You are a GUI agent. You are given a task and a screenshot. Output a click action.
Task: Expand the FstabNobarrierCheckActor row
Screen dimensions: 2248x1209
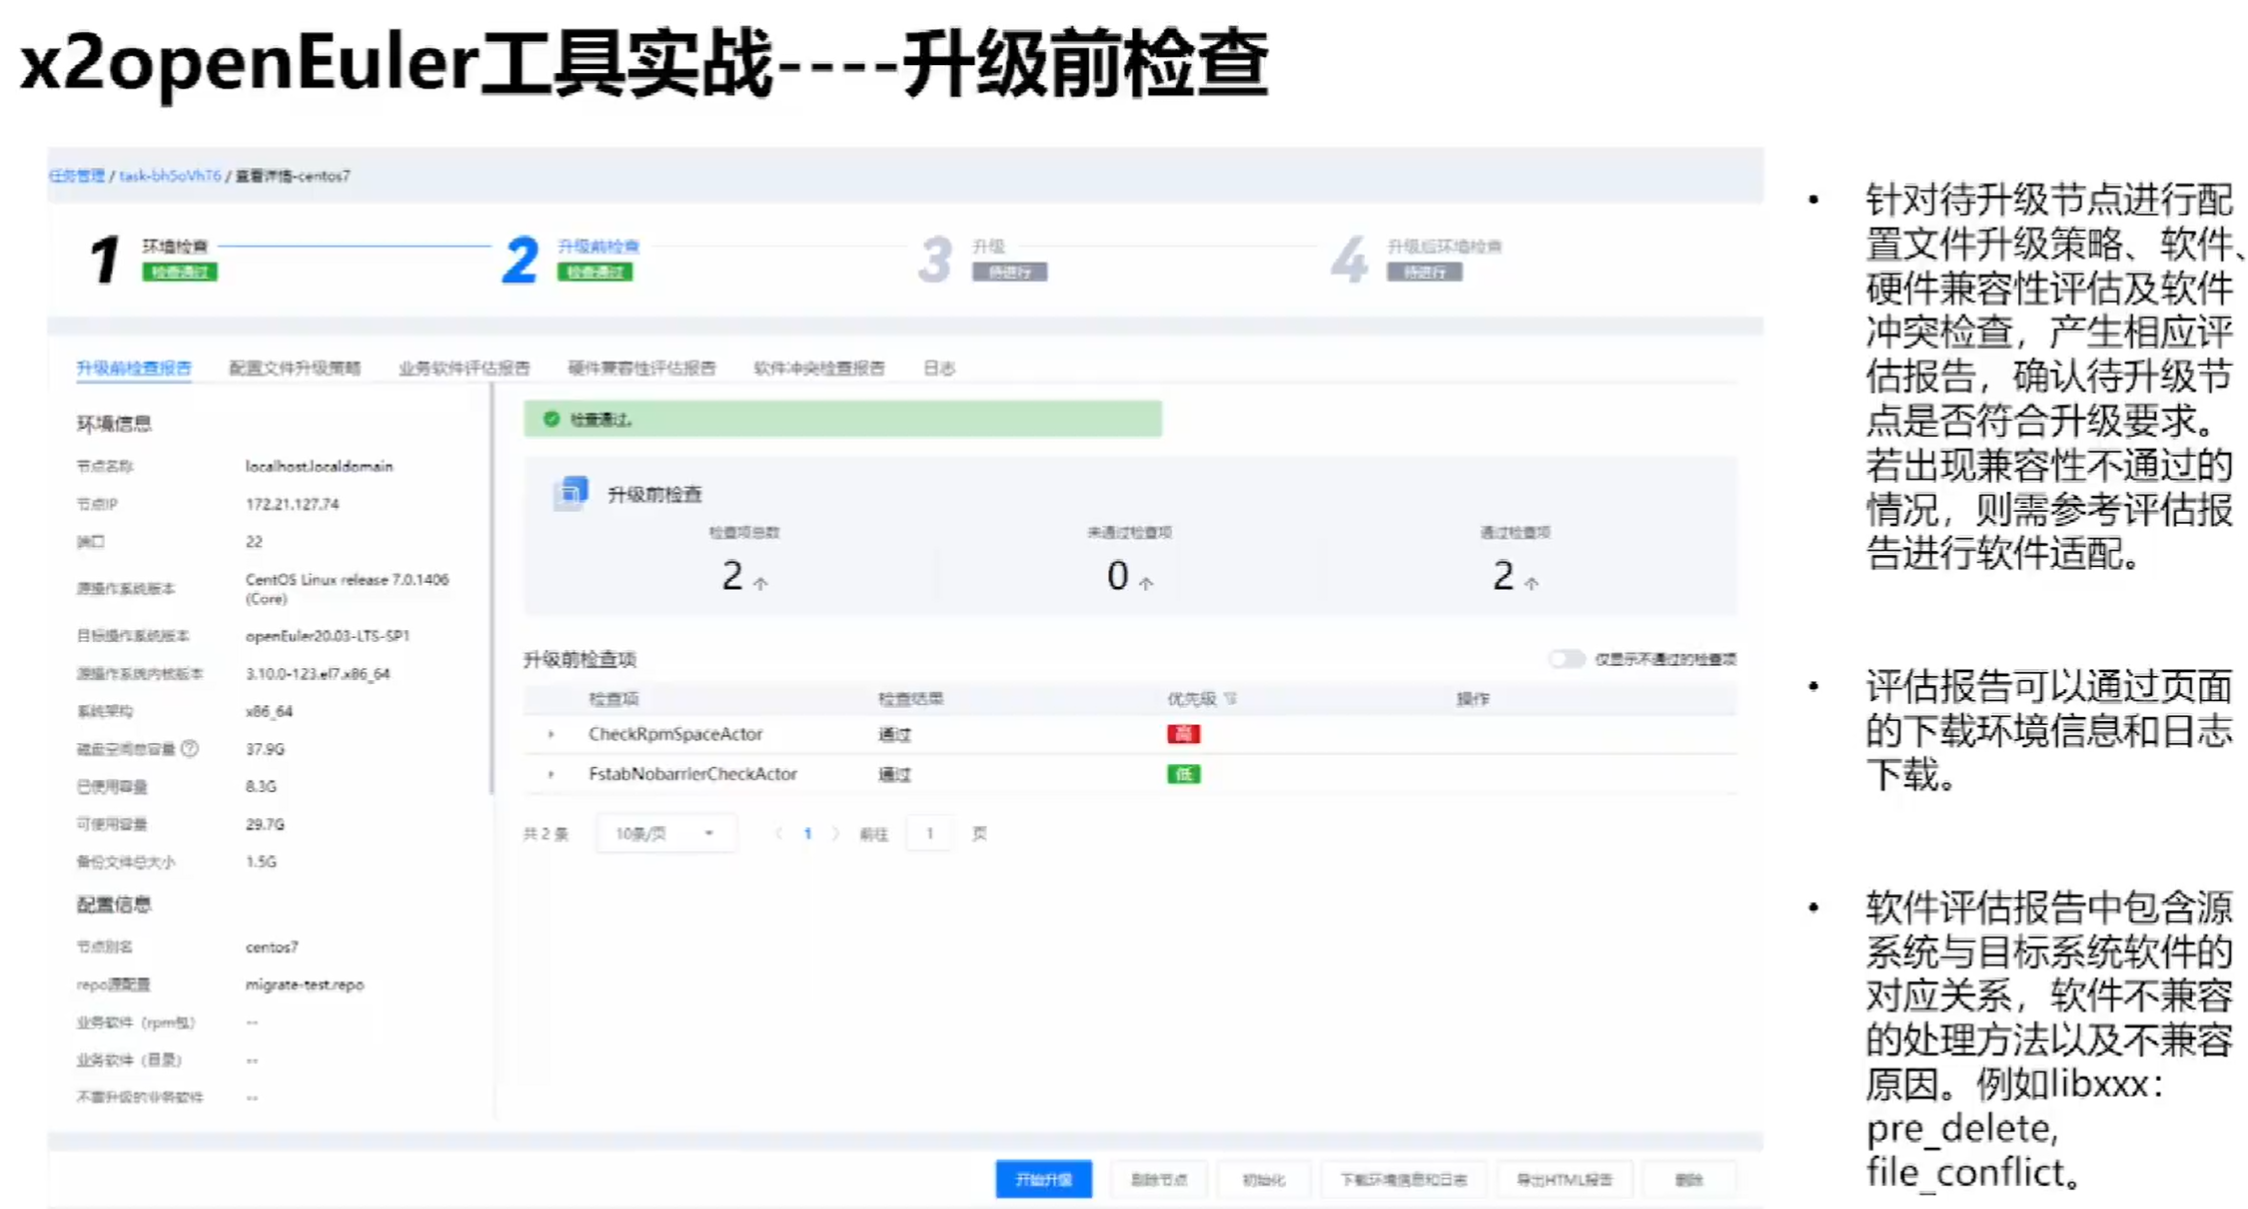tap(551, 774)
